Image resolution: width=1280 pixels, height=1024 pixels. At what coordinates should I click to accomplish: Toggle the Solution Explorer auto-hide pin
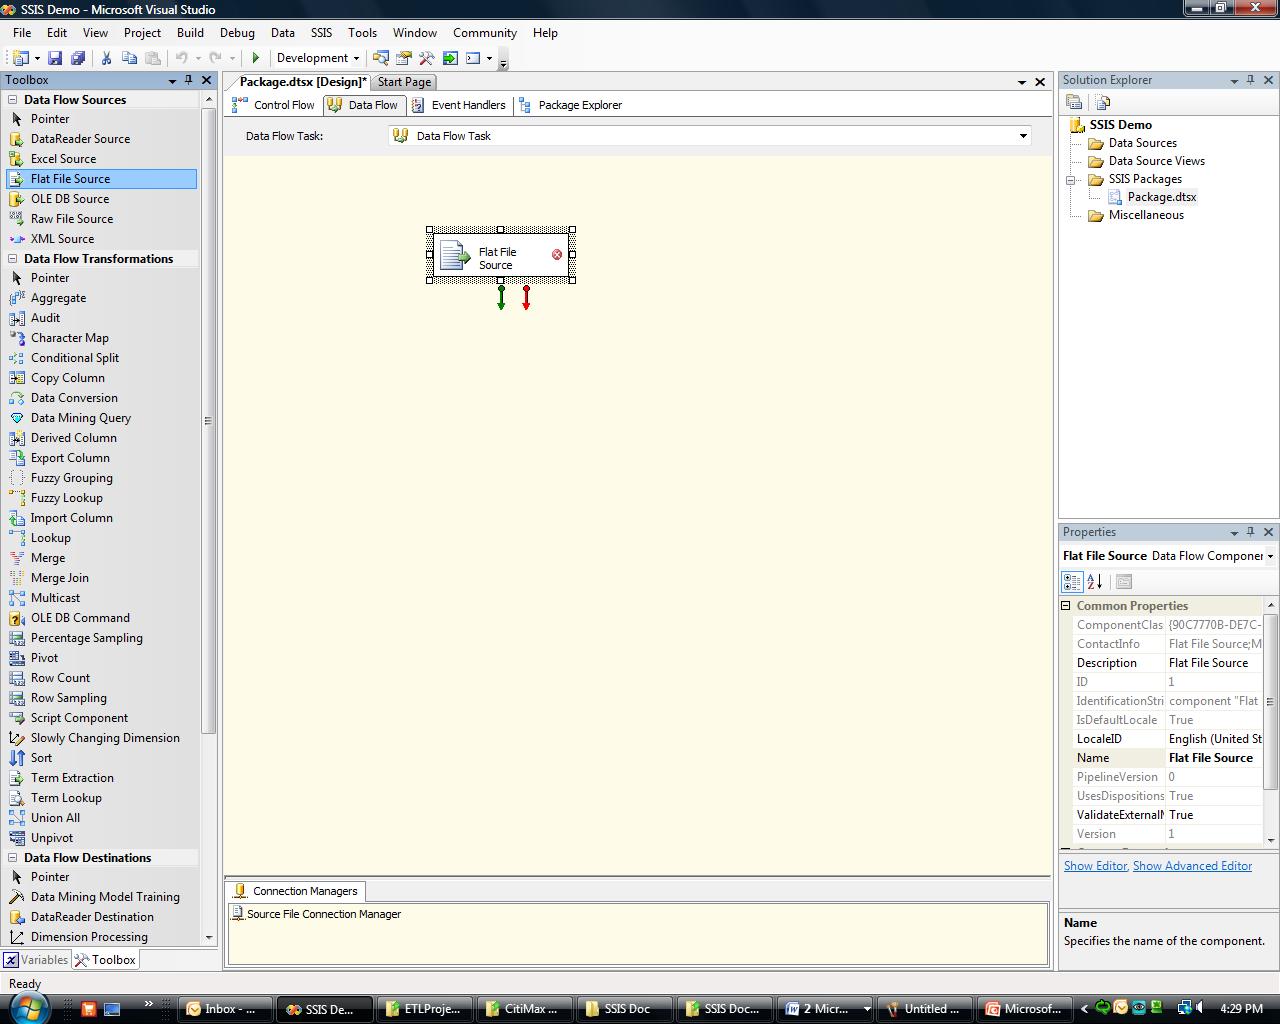[1250, 80]
